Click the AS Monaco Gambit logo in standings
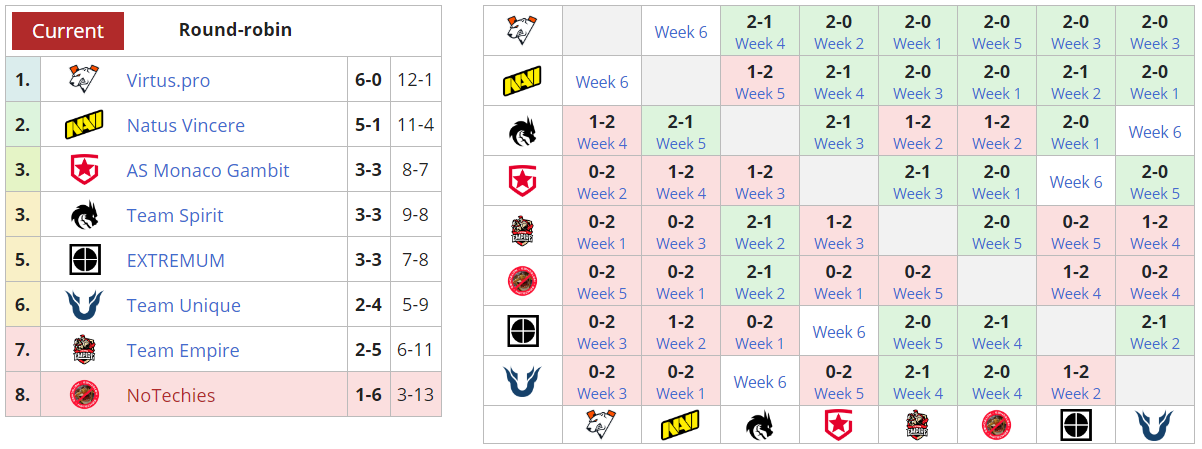 click(84, 170)
